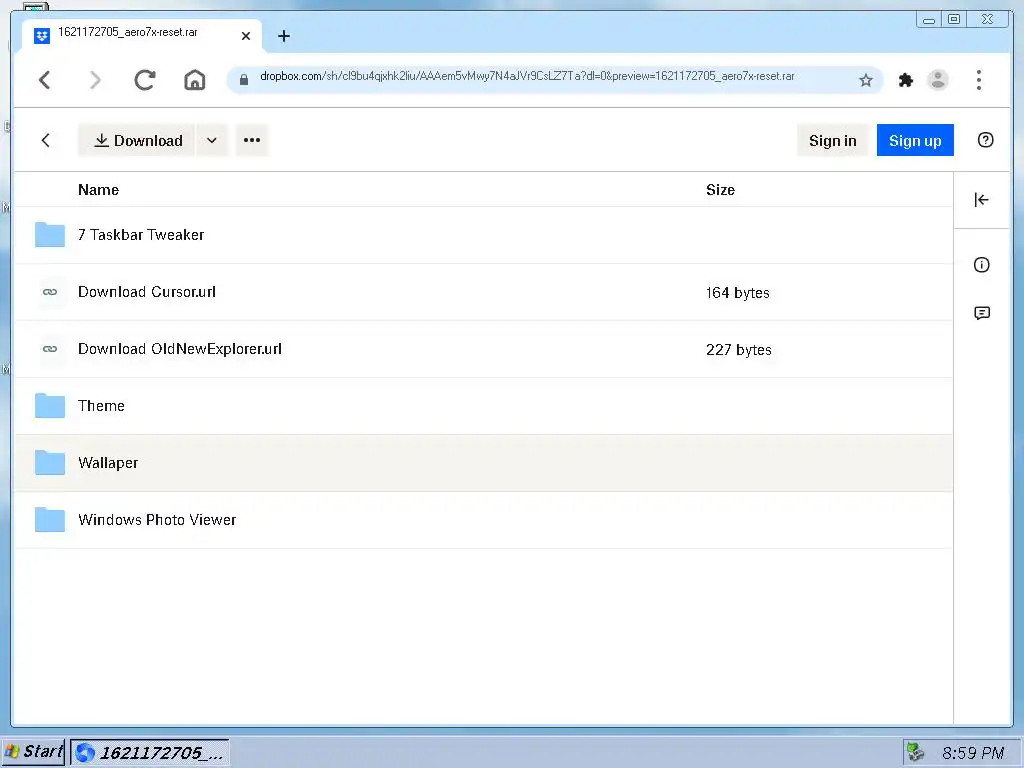Open the browser home page icon

click(x=195, y=80)
